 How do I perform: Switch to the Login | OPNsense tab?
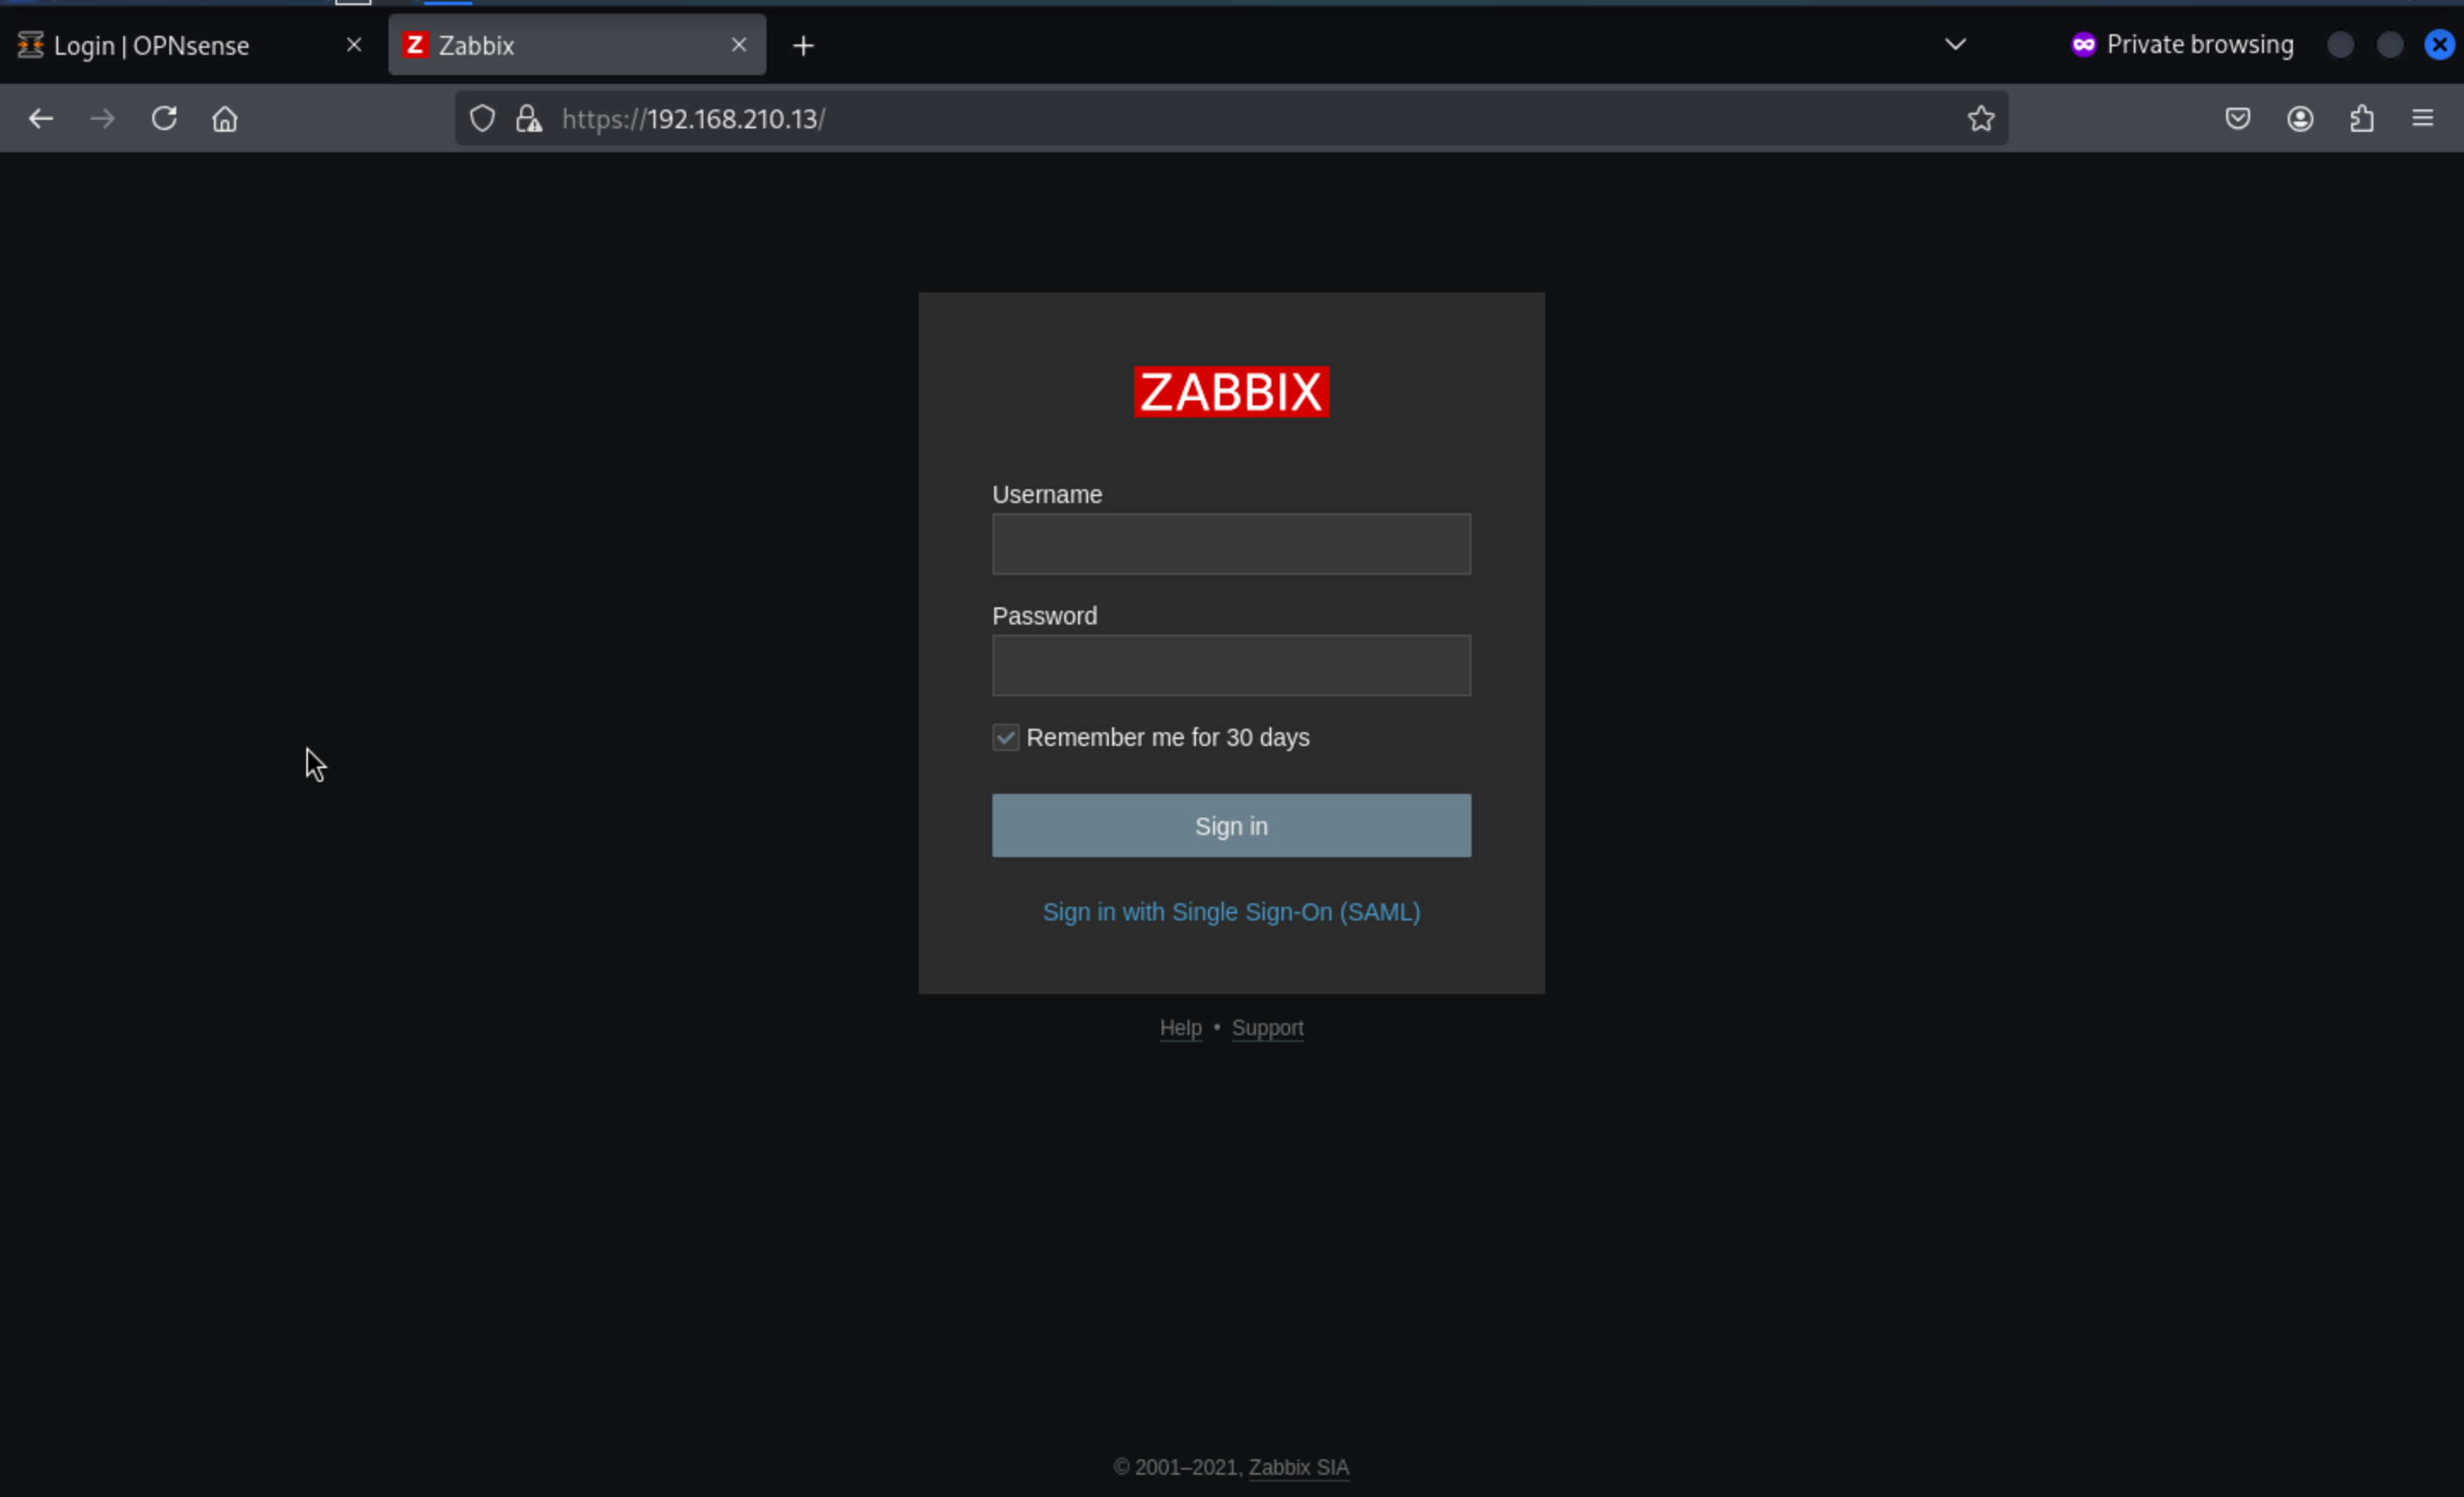click(x=150, y=46)
